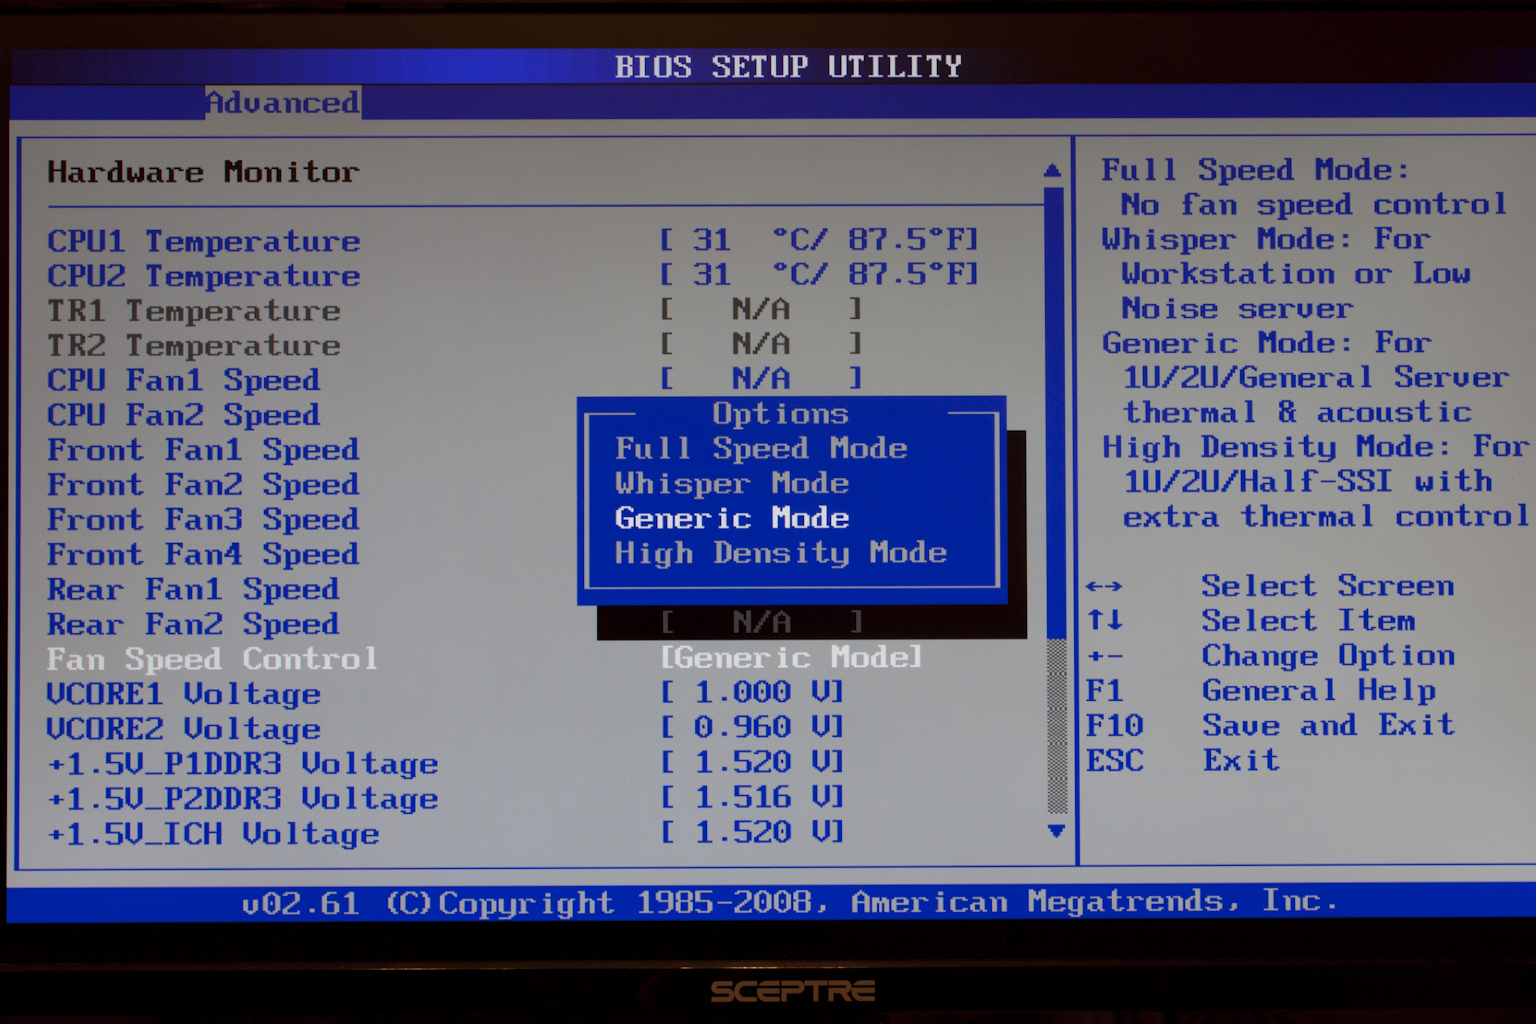Select VCORE1 Voltage label
This screenshot has height=1024, width=1536.
pyautogui.click(x=184, y=694)
